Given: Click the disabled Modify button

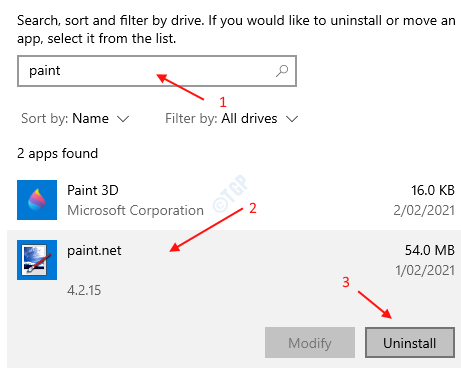Looking at the screenshot, I should [310, 343].
